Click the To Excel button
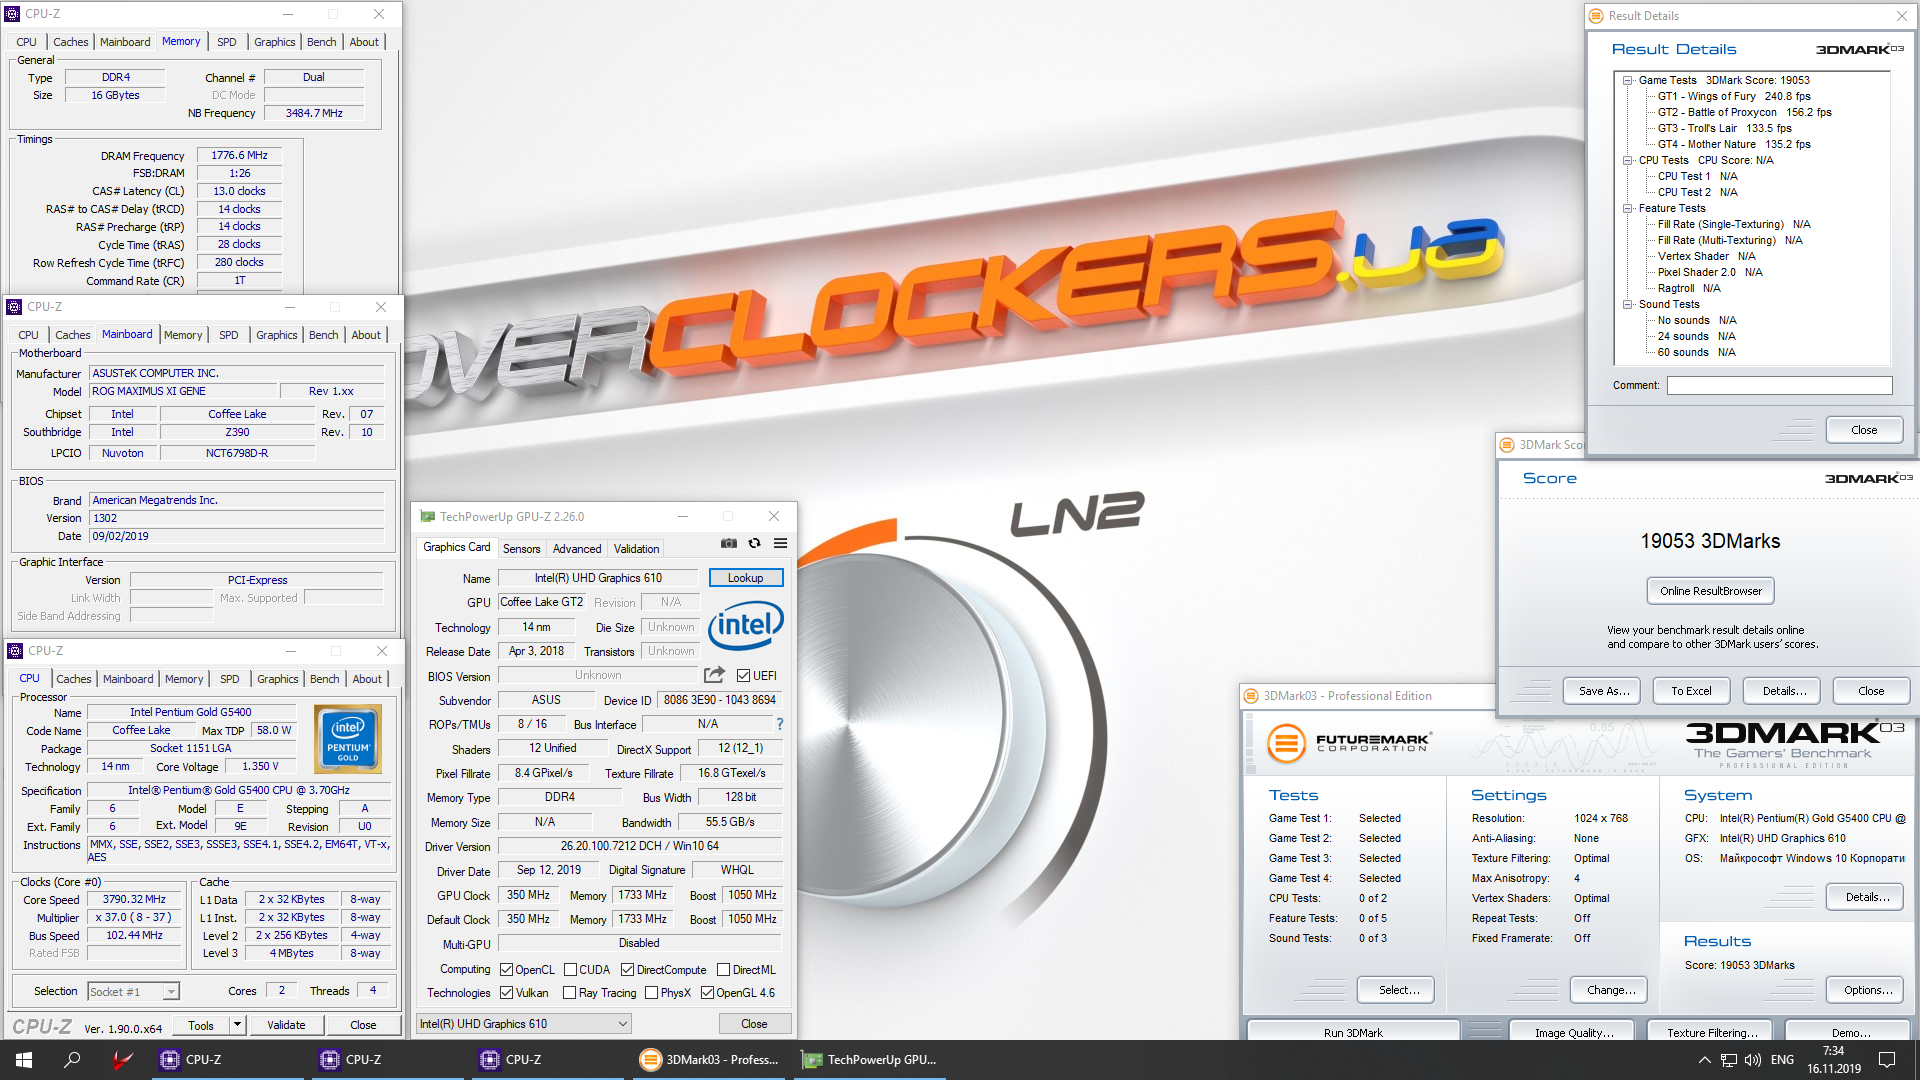 [1691, 691]
